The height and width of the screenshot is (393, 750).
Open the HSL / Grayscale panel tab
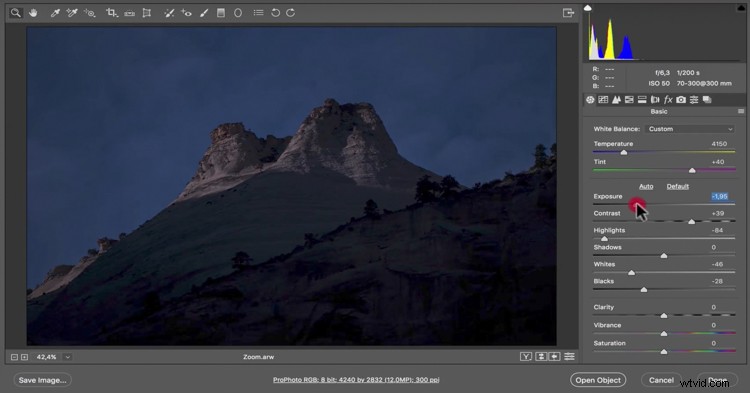click(x=629, y=99)
